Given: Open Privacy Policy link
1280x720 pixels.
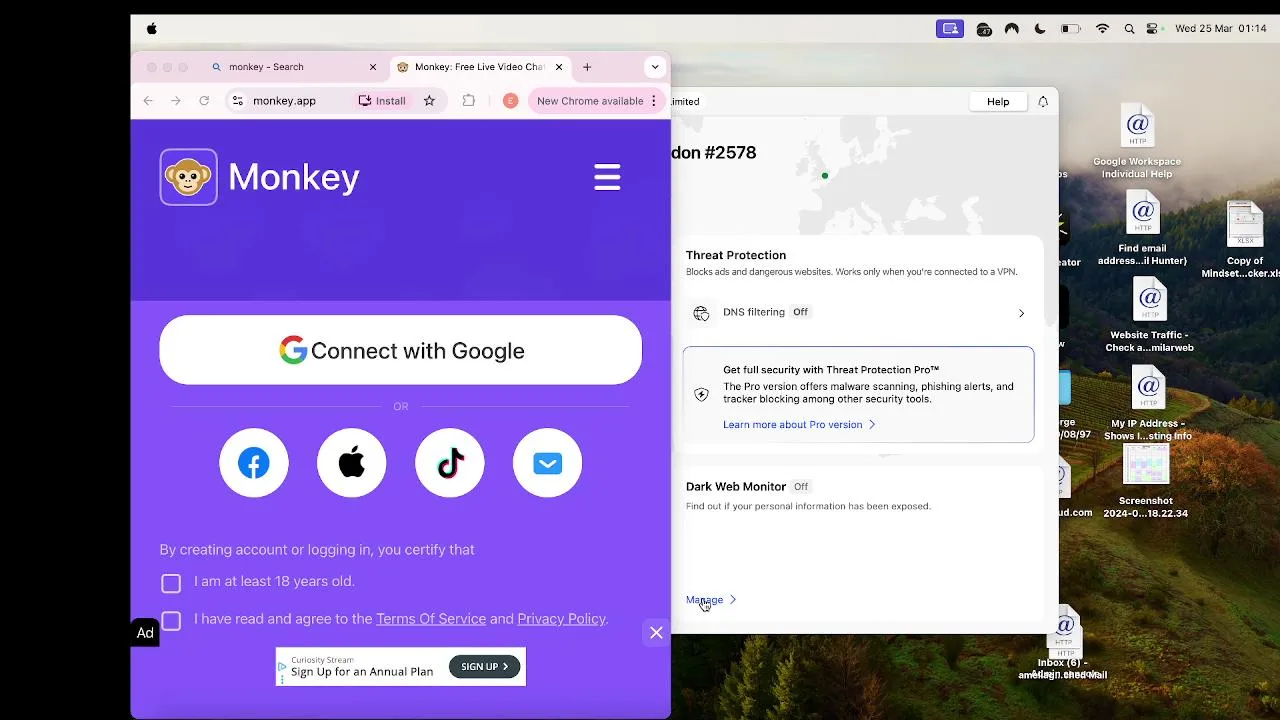Looking at the screenshot, I should [561, 619].
